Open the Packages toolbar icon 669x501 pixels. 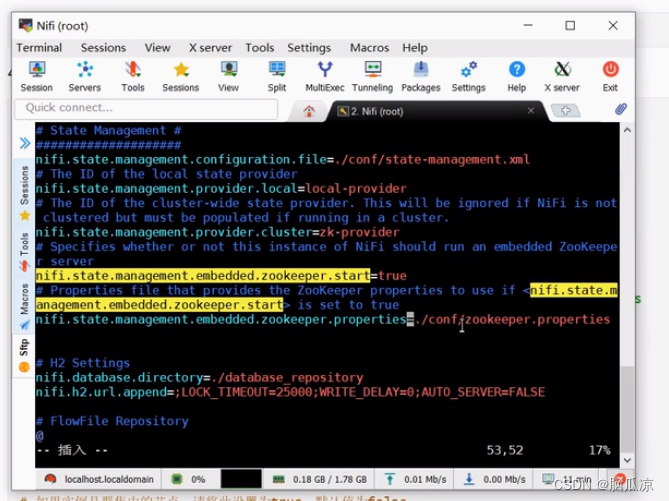421,77
